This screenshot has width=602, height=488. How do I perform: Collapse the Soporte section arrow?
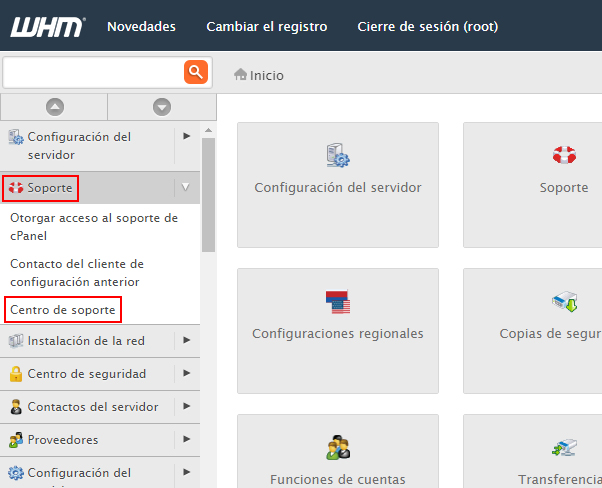point(185,187)
